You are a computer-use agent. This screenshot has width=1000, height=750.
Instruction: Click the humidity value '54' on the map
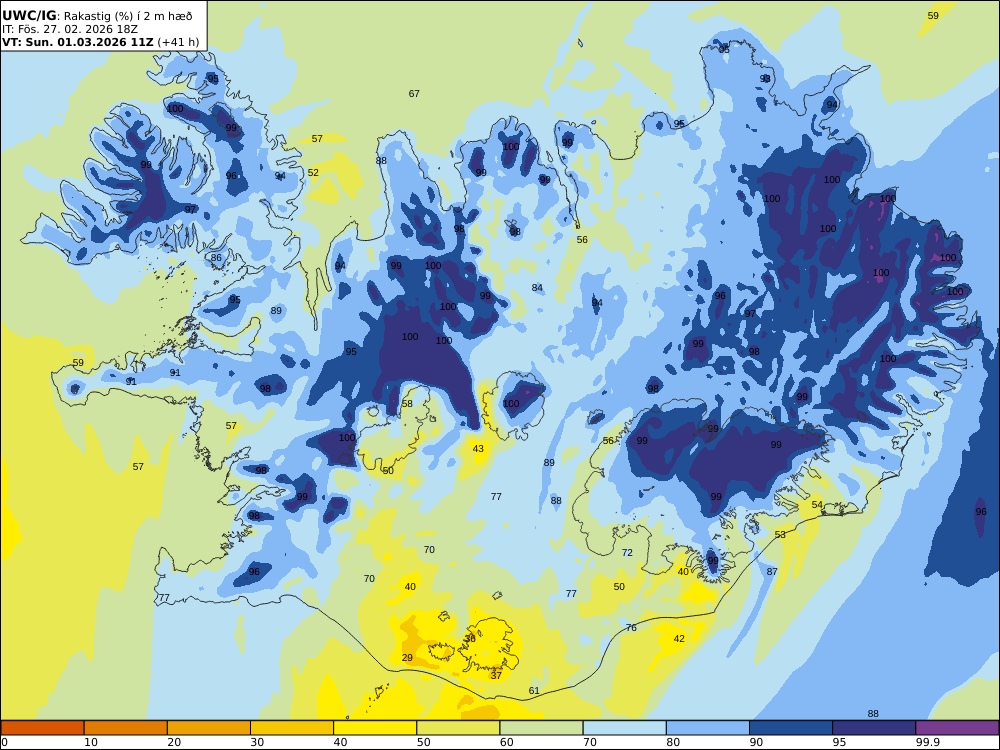[x=817, y=505]
